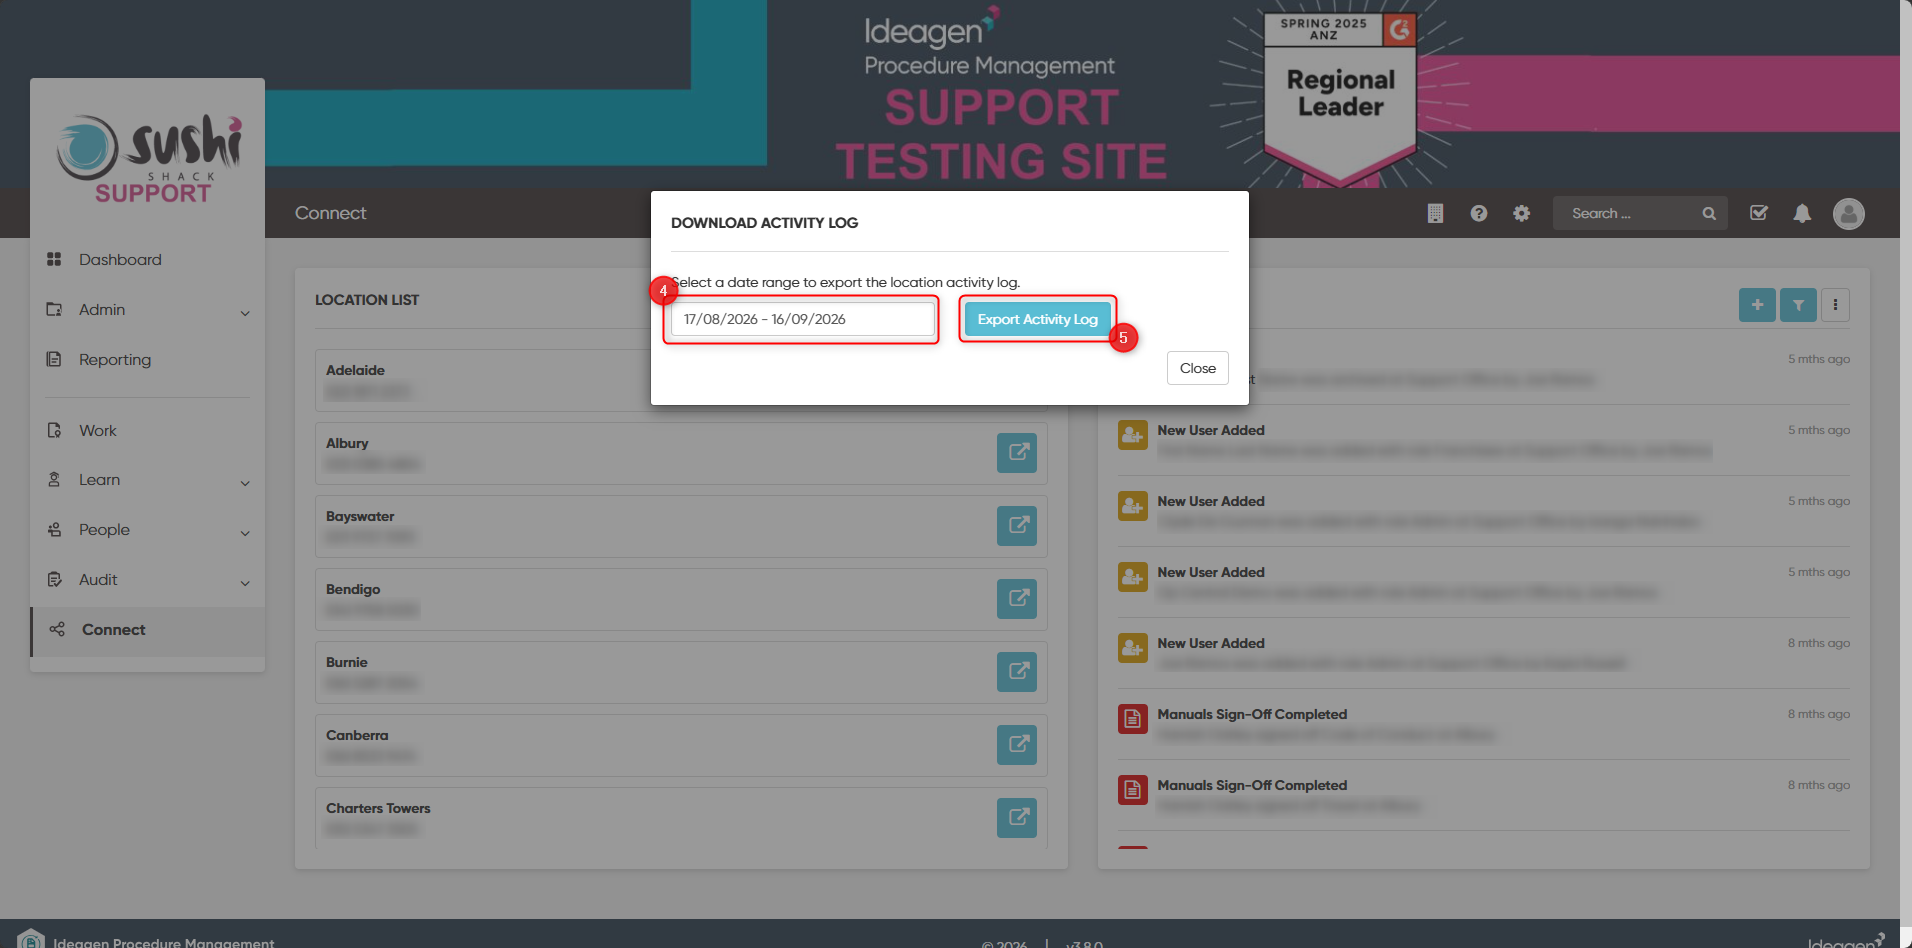1912x948 pixels.
Task: Close the Download Activity Log dialog
Action: [1197, 368]
